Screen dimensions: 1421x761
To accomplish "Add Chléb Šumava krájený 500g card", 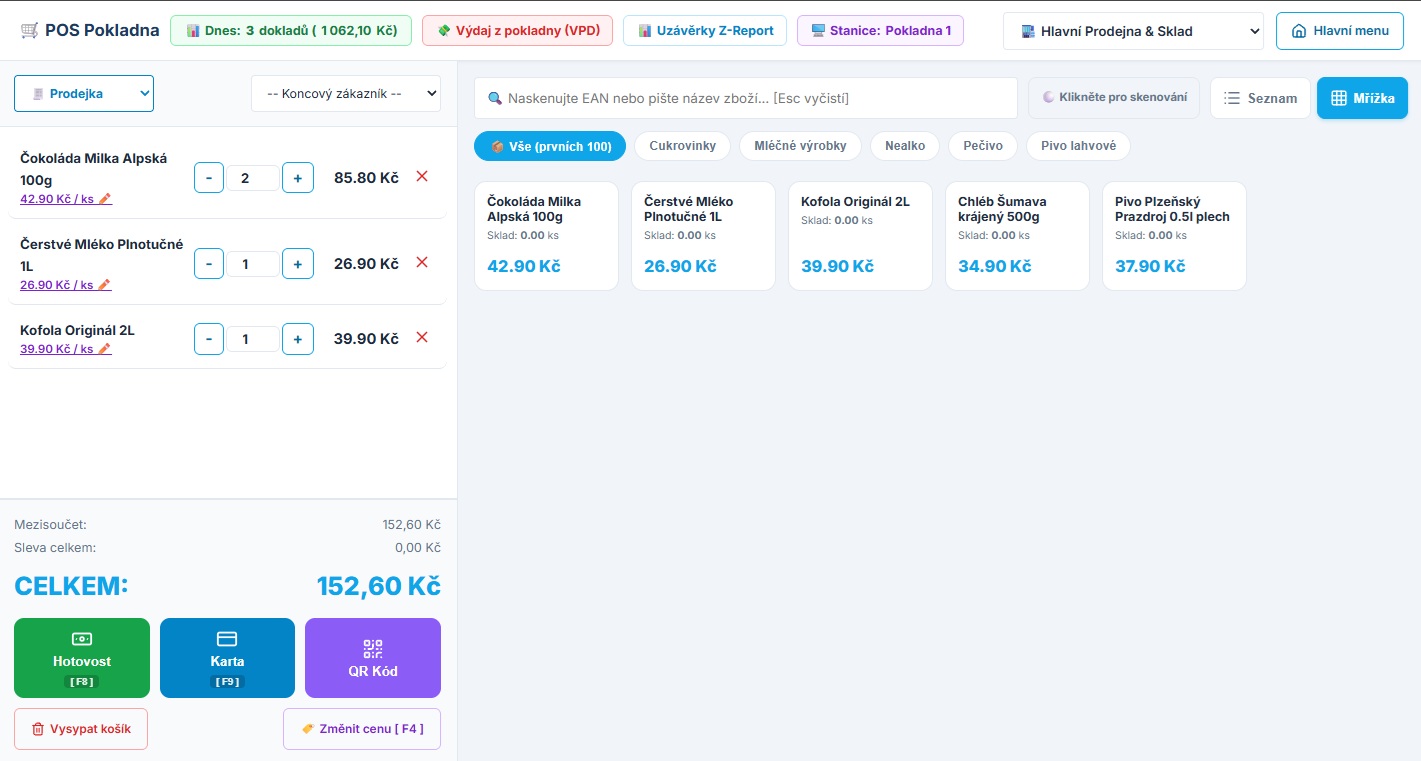I will point(1017,236).
